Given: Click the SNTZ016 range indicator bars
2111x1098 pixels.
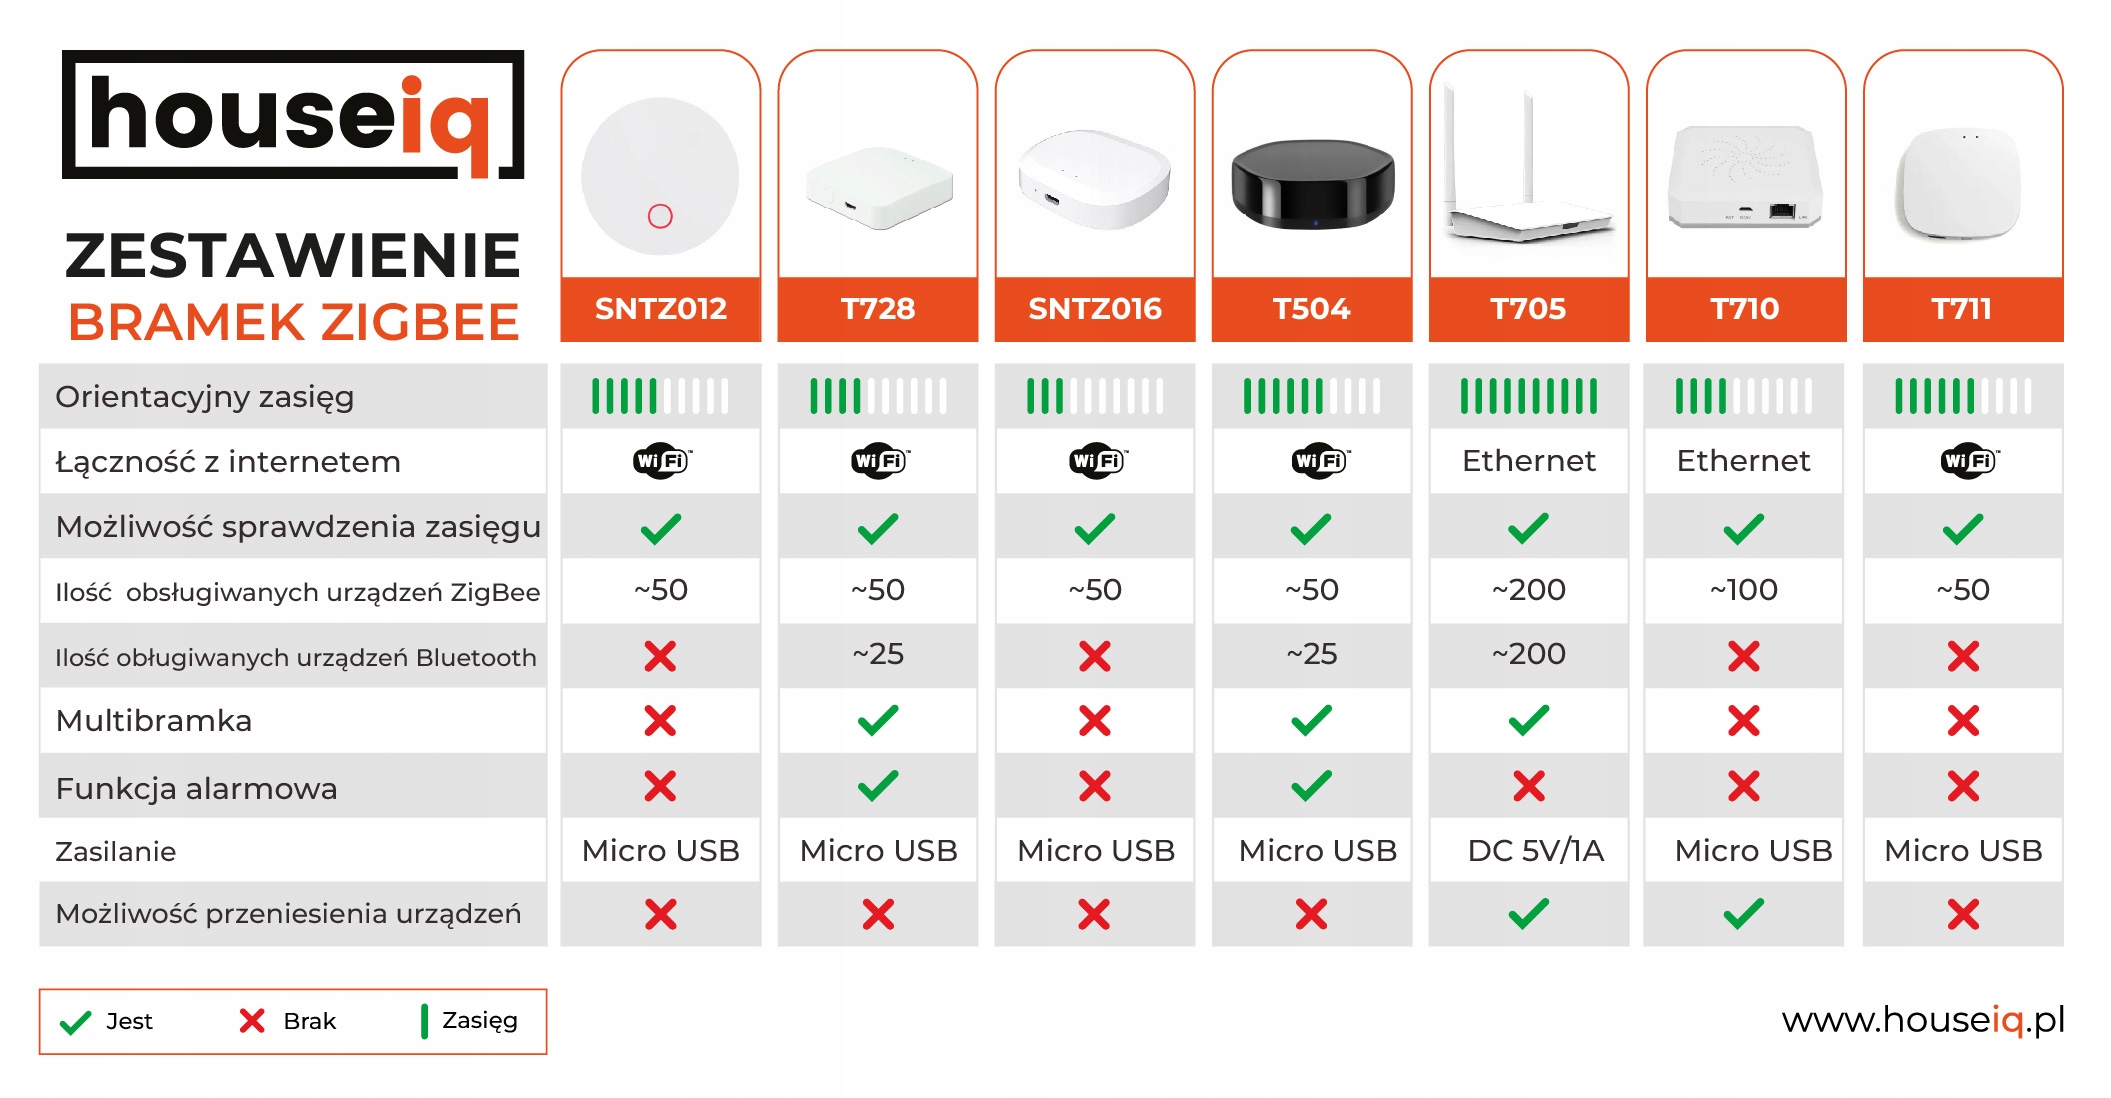Looking at the screenshot, I should coord(1095,396).
